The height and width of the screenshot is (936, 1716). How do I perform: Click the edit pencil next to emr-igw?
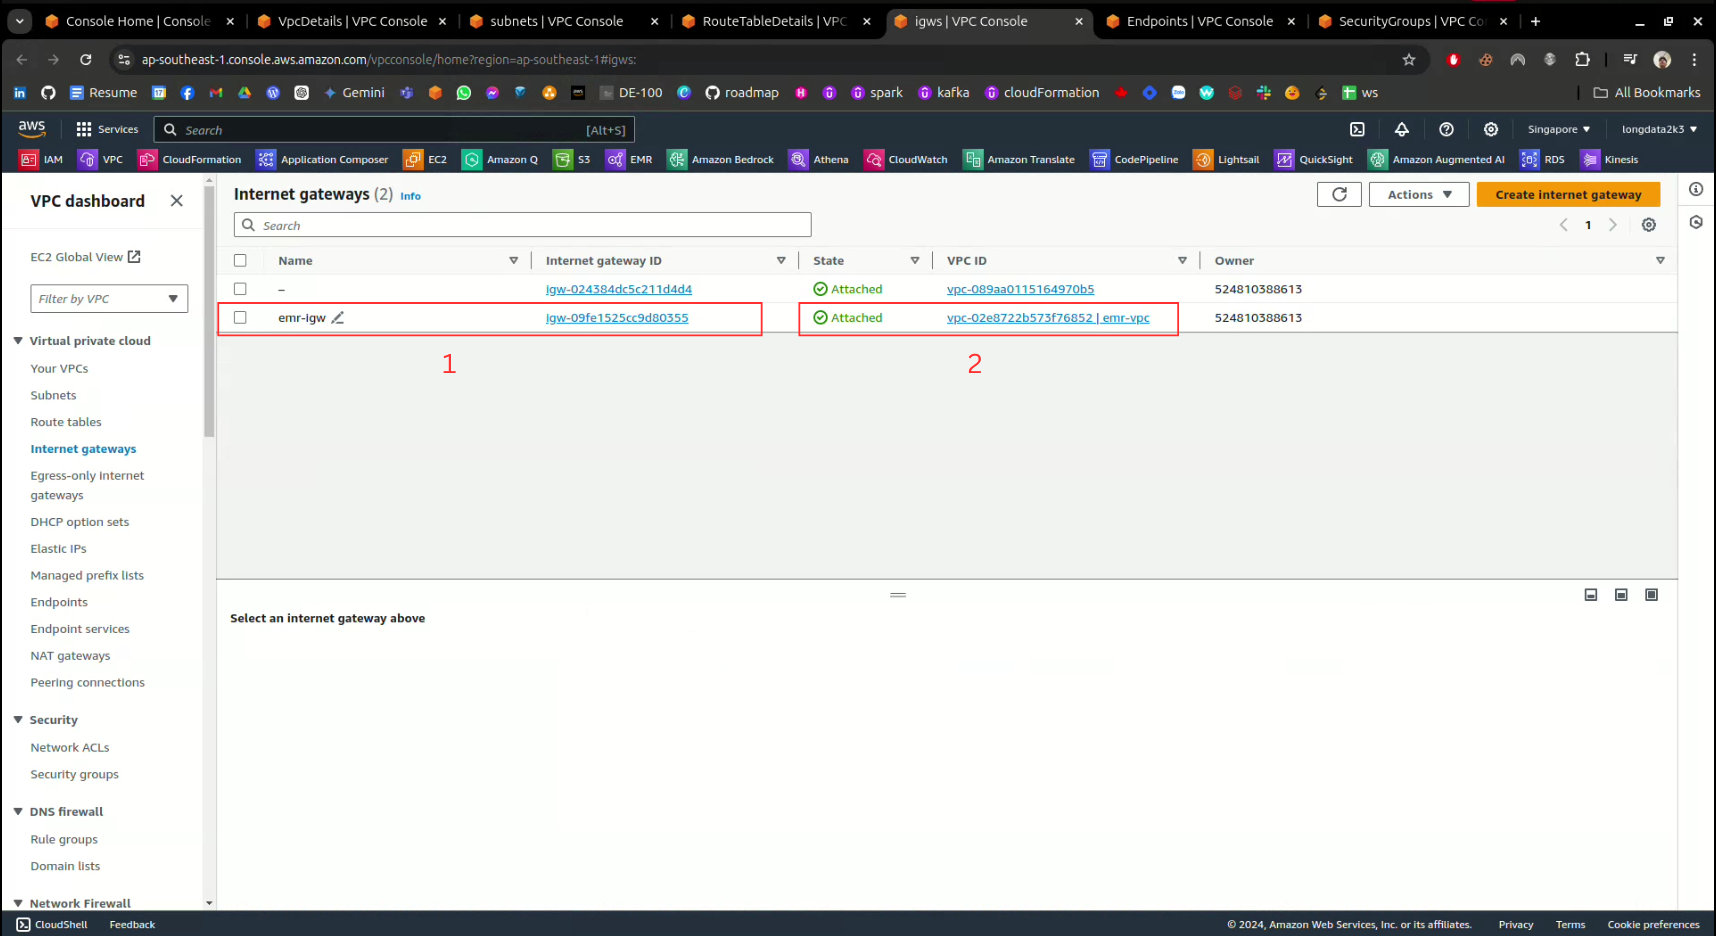[x=338, y=318]
